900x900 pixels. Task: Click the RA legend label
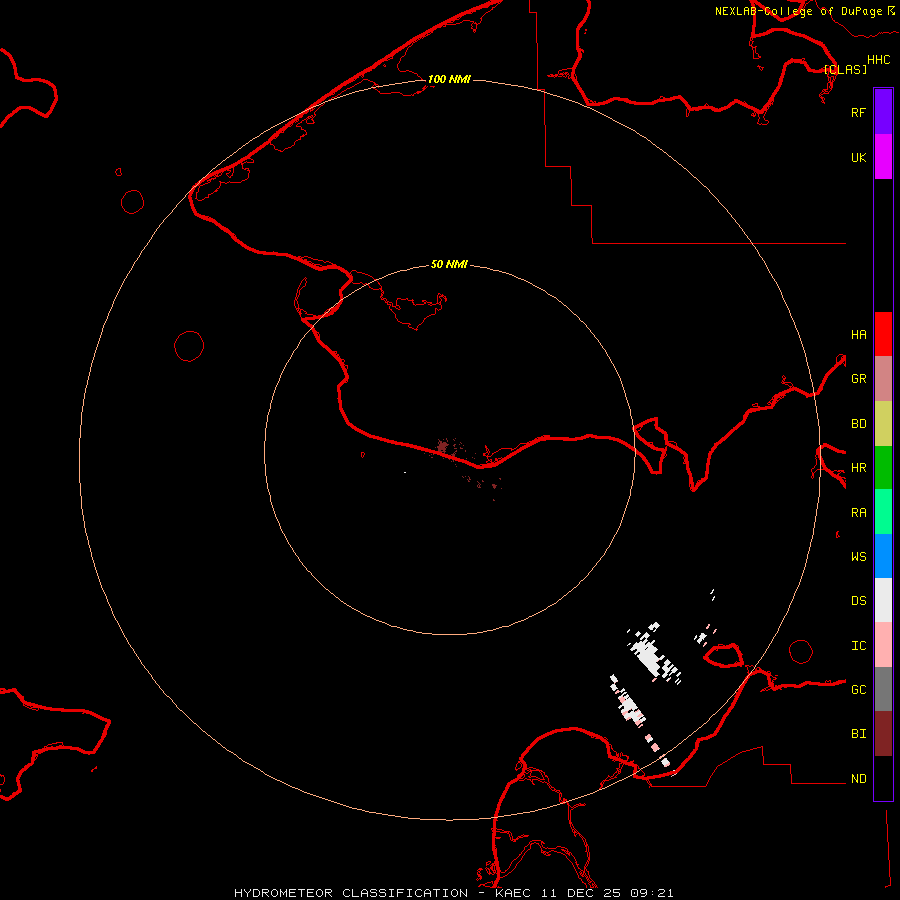[x=858, y=513]
